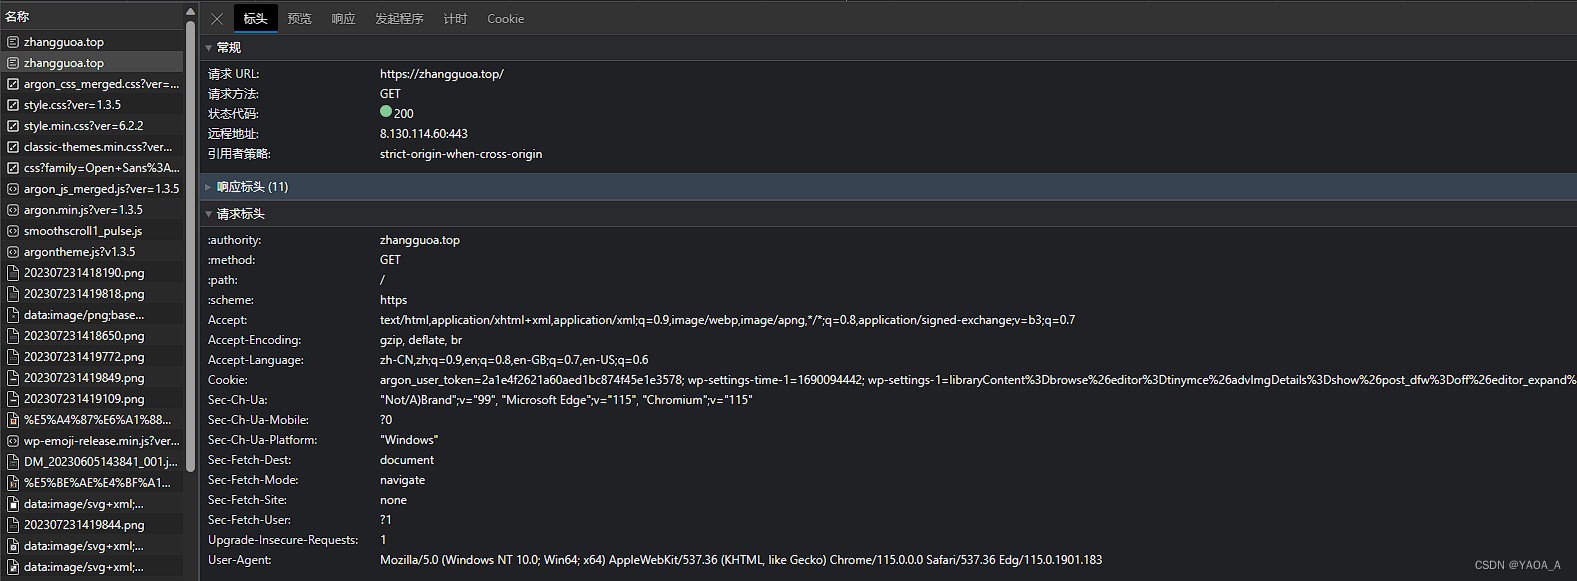Open the 预览 tab
Viewport: 1577px width, 581px height.
point(299,19)
